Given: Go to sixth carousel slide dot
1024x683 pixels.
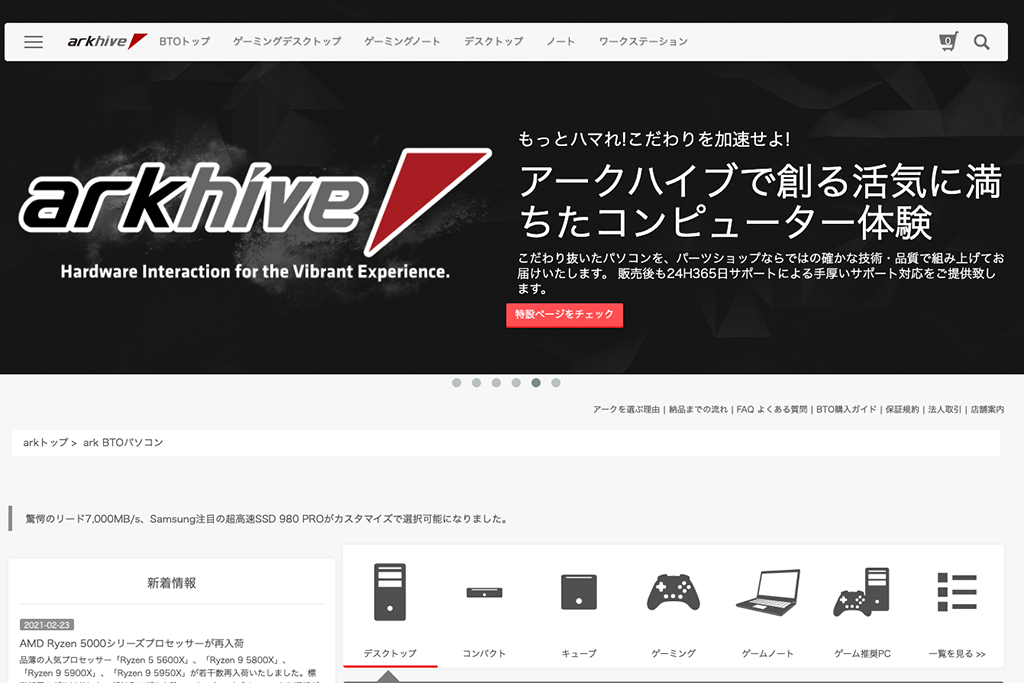Looking at the screenshot, I should 556,383.
